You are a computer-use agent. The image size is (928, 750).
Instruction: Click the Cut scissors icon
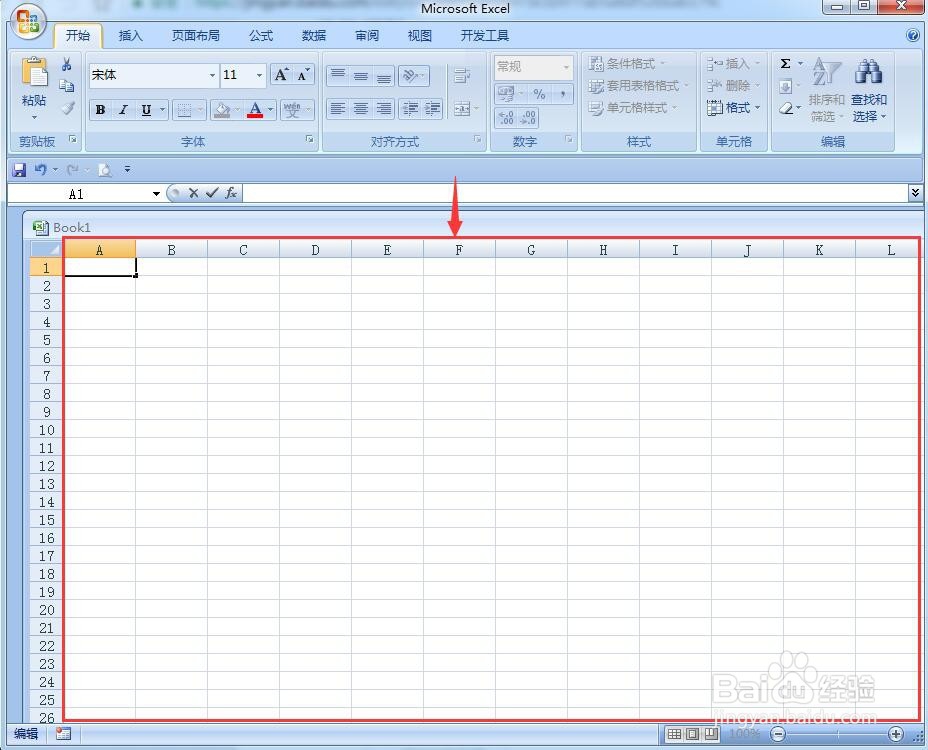coord(67,65)
